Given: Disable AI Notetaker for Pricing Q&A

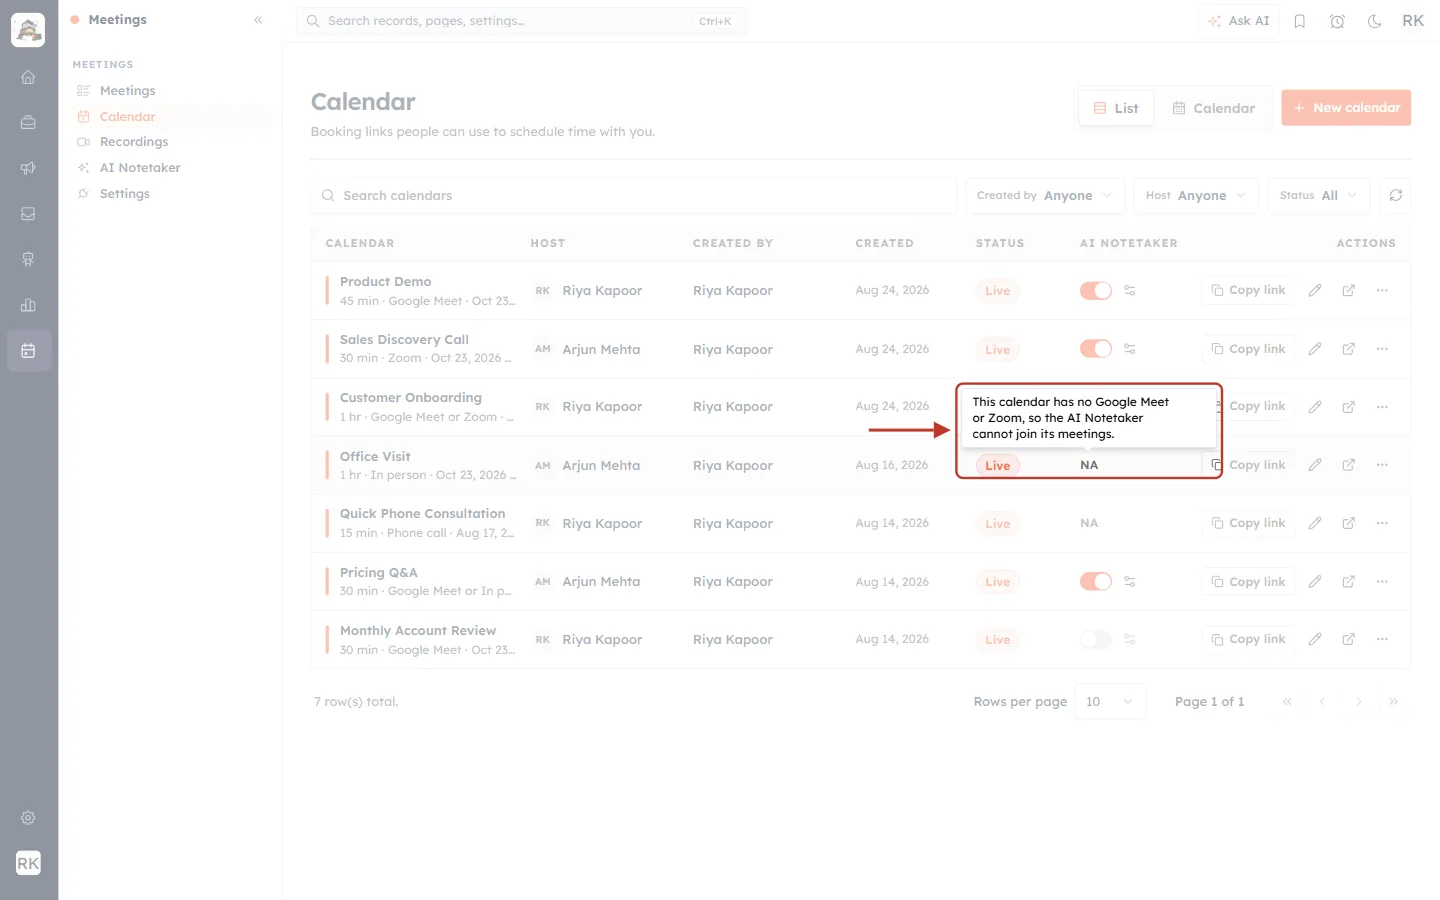Looking at the screenshot, I should [x=1096, y=581].
